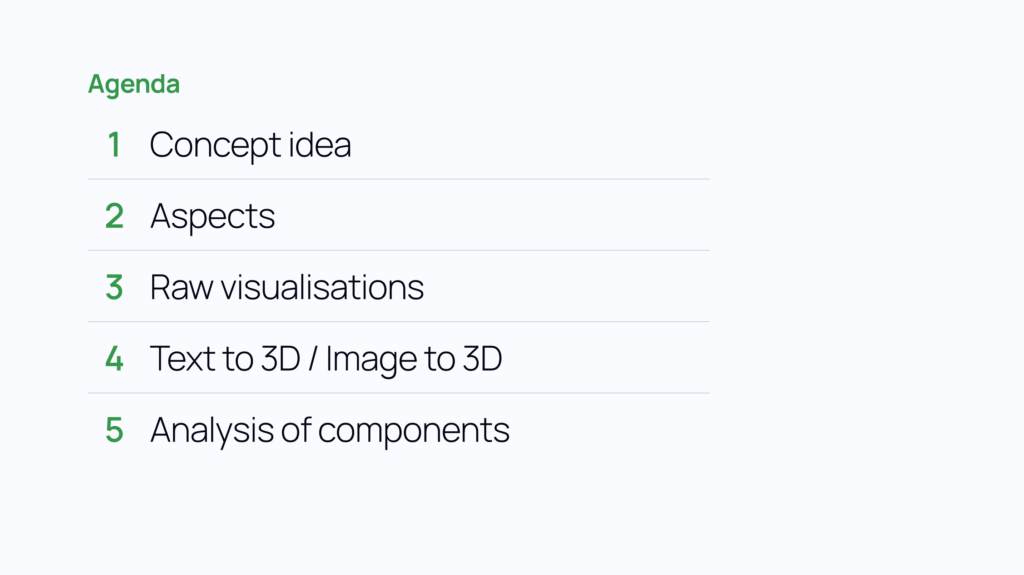Click the green number 4

pyautogui.click(x=114, y=358)
